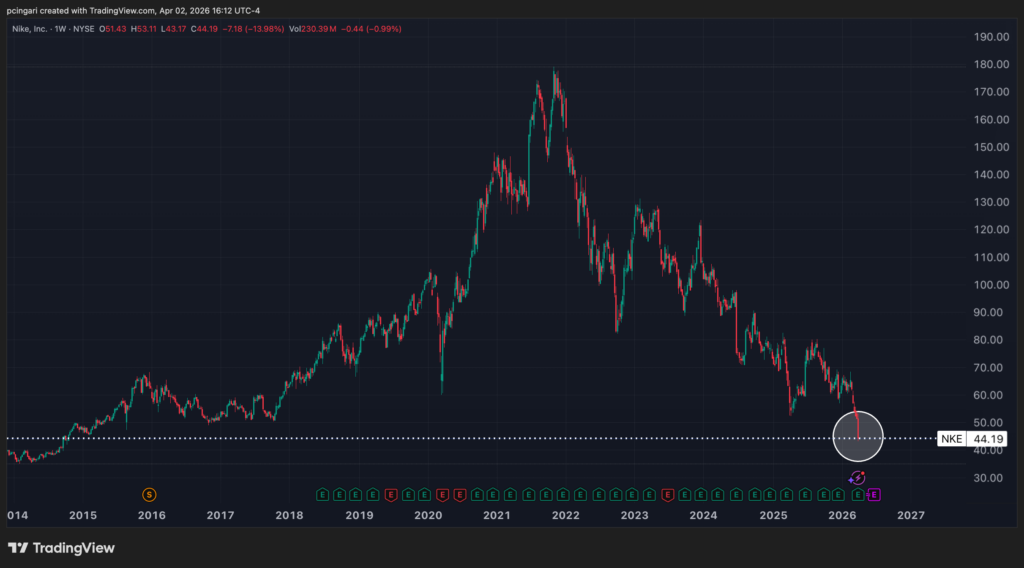The width and height of the screenshot is (1024, 568).
Task: Click the close value C44.19
Action: pyautogui.click(x=204, y=29)
